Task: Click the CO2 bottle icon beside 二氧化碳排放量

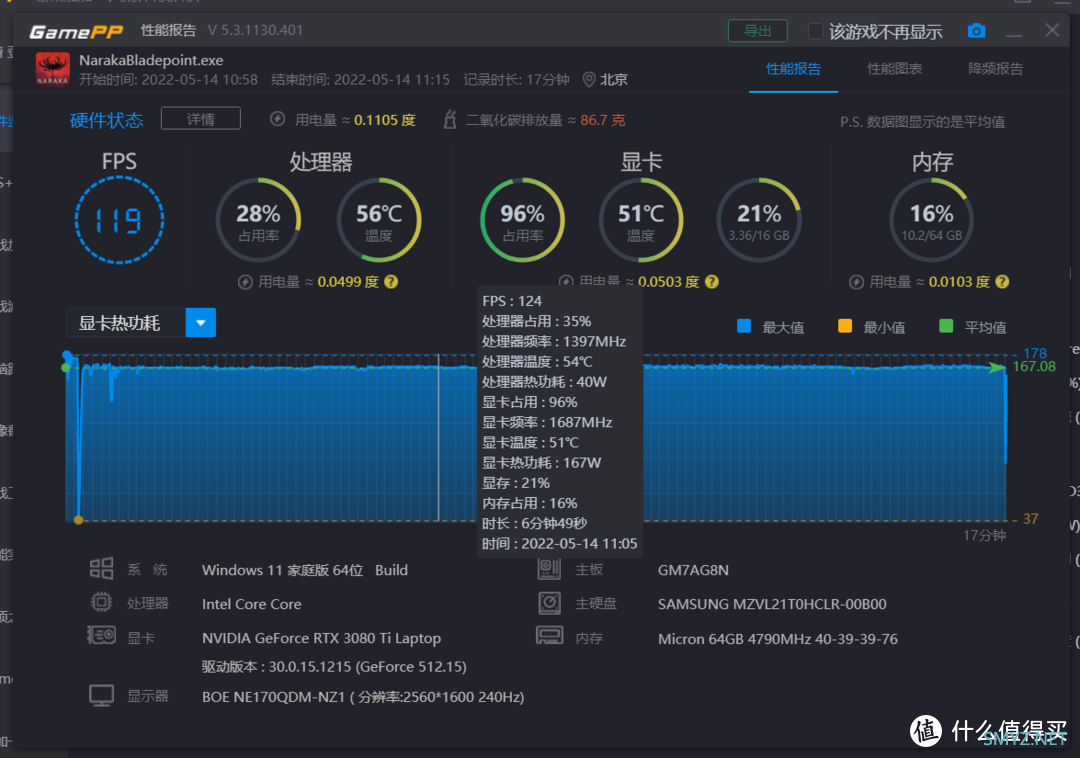Action: 450,119
